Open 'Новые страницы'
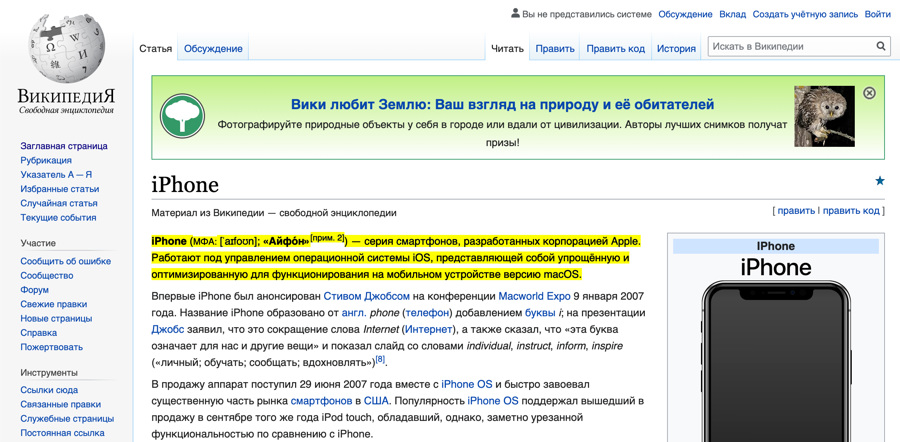 click(x=56, y=319)
